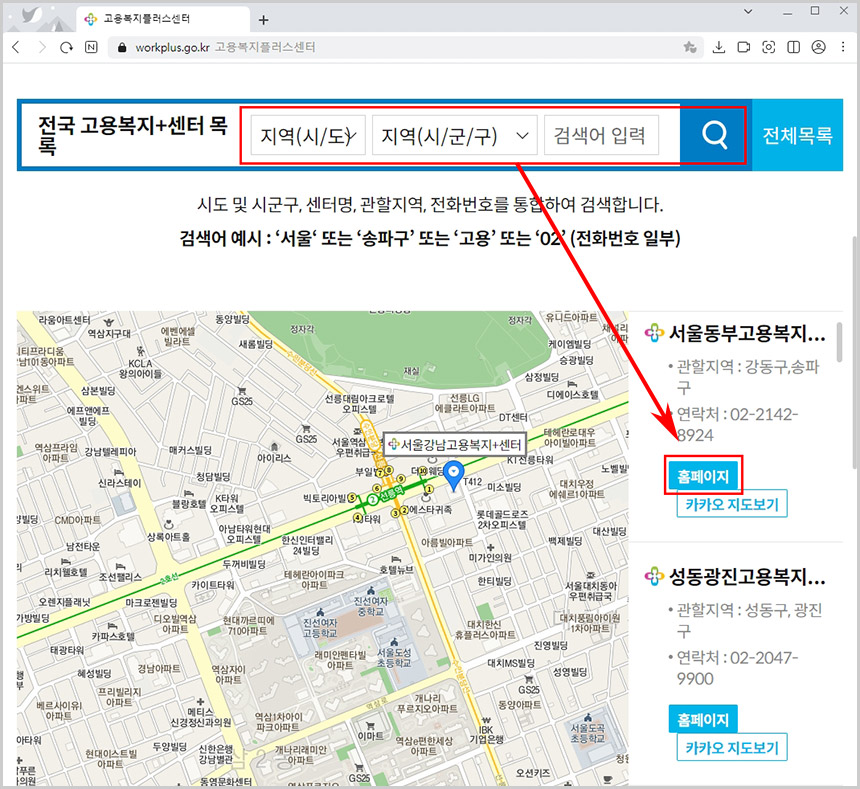This screenshot has height=789, width=860.
Task: Click the browser profile avatar icon
Action: coord(818,47)
